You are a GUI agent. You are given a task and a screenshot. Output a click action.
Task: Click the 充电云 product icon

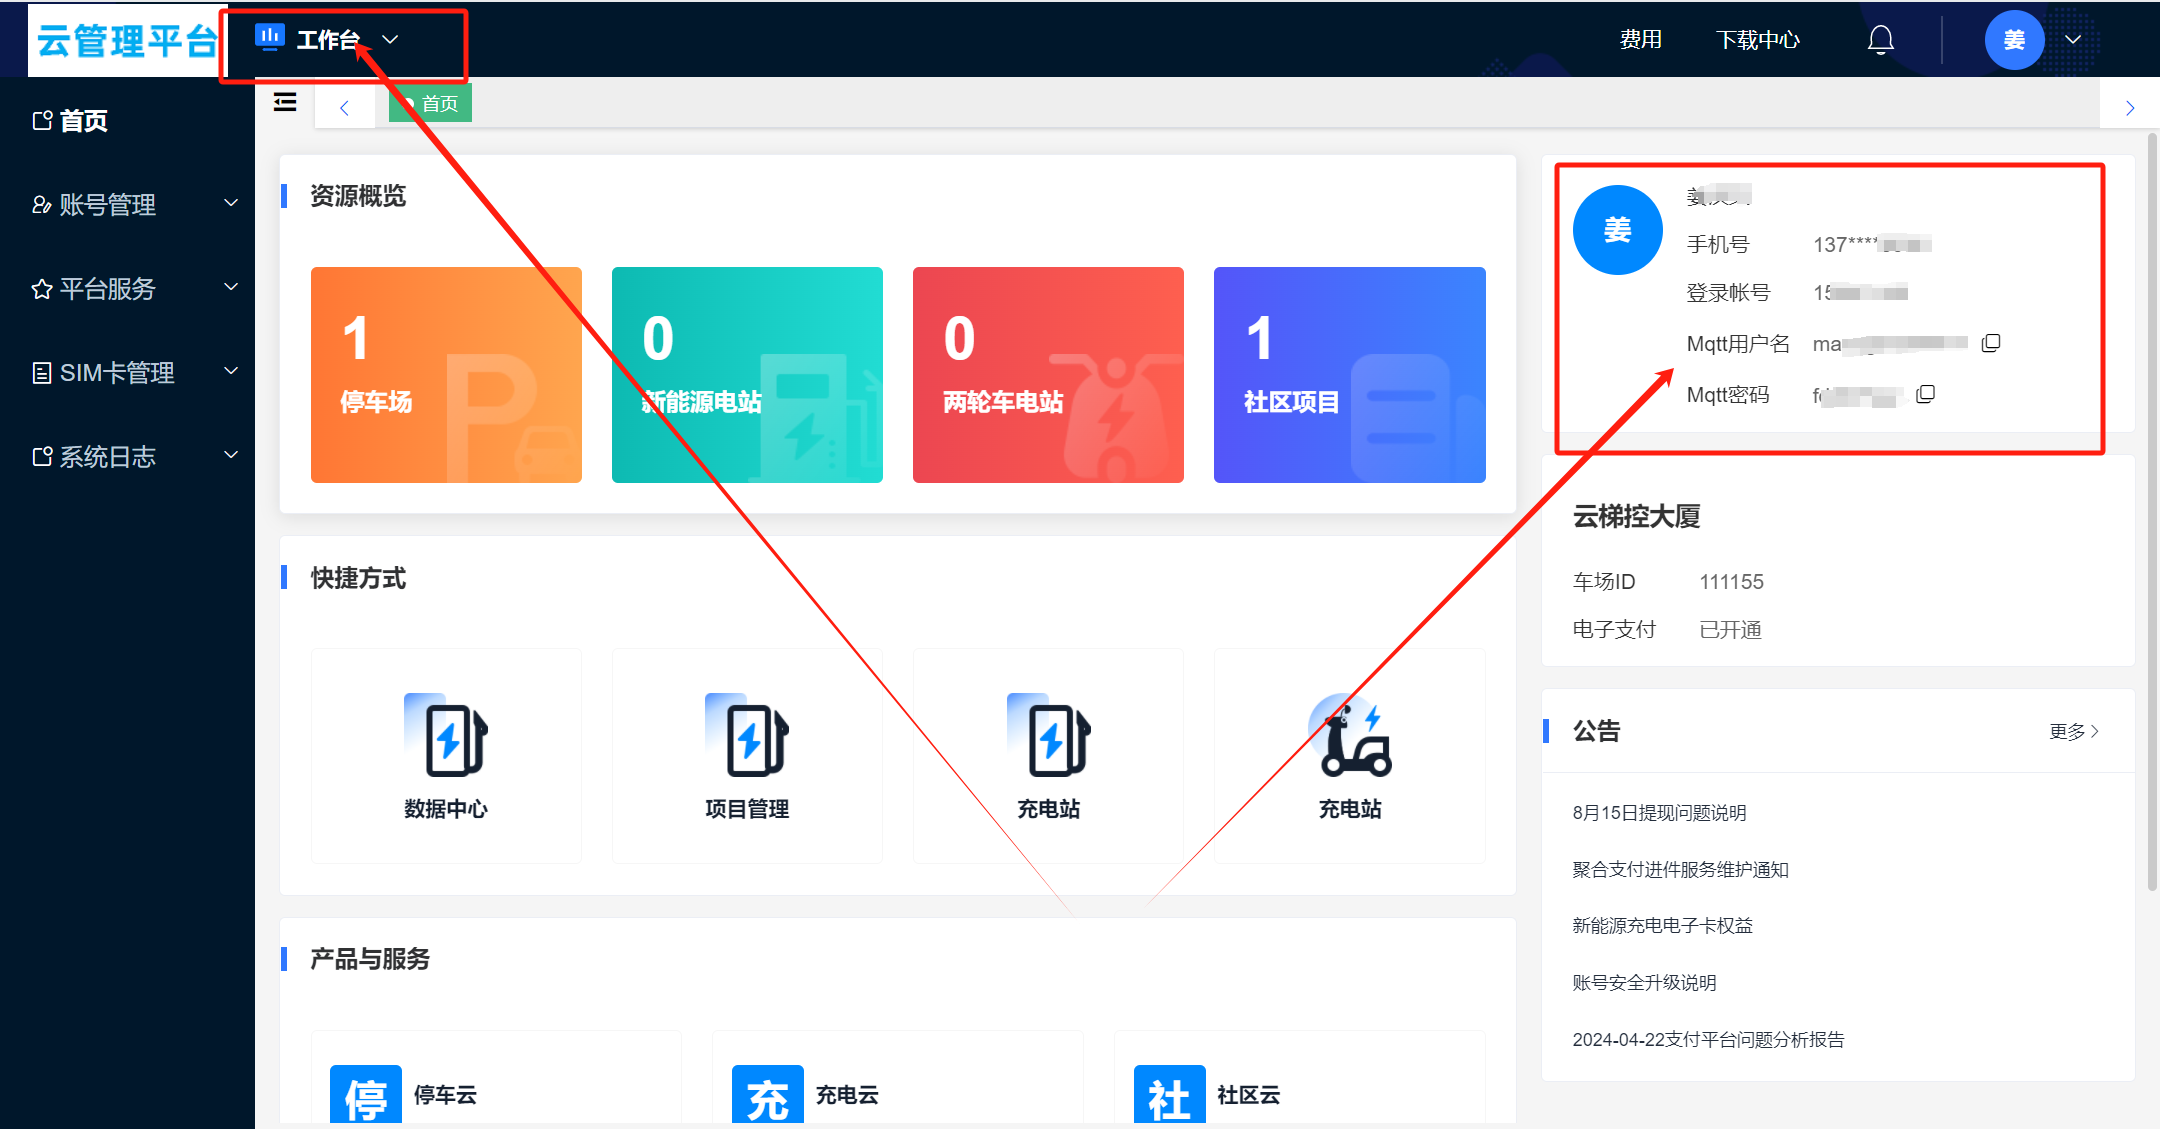(767, 1095)
